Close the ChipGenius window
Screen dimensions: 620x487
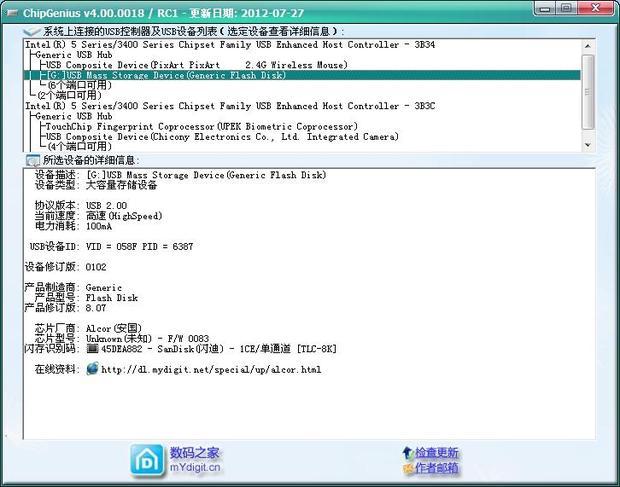[596, 8]
